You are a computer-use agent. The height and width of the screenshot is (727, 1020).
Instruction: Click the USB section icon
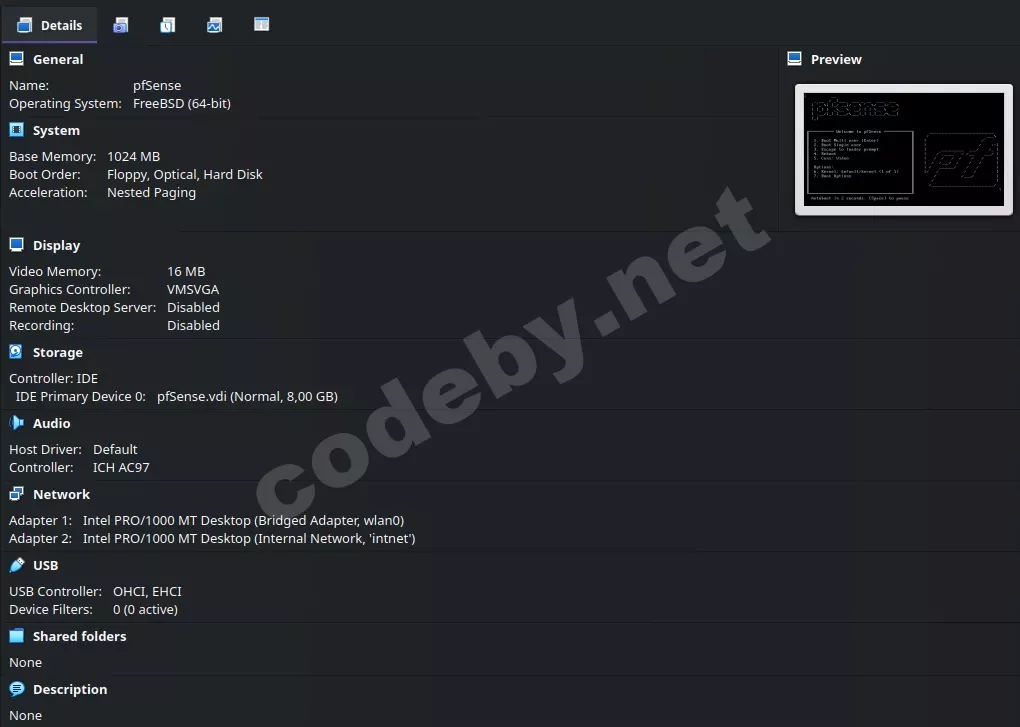point(15,564)
